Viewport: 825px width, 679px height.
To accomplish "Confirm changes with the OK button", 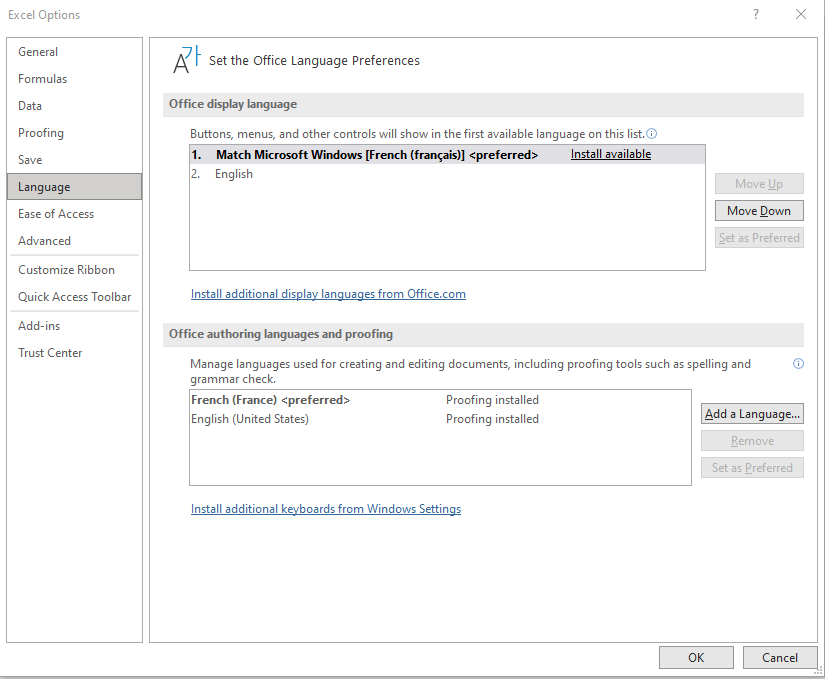I will (696, 657).
